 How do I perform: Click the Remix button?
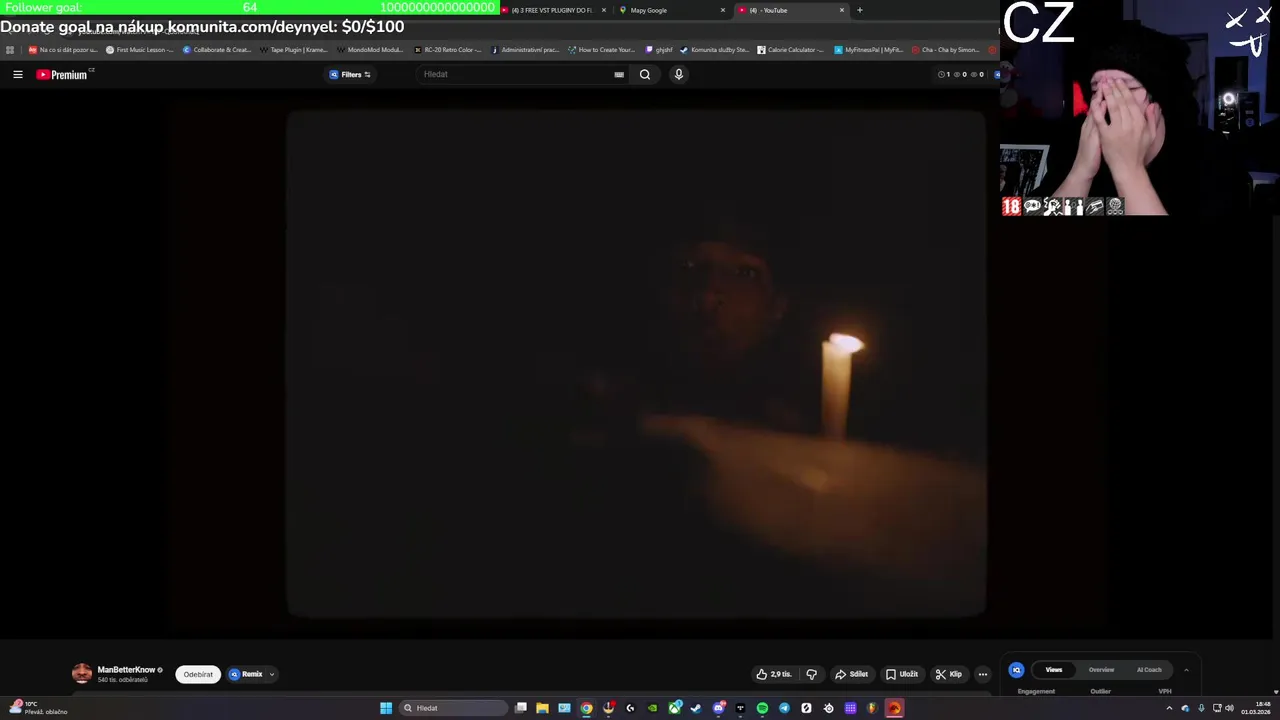[x=246, y=674]
